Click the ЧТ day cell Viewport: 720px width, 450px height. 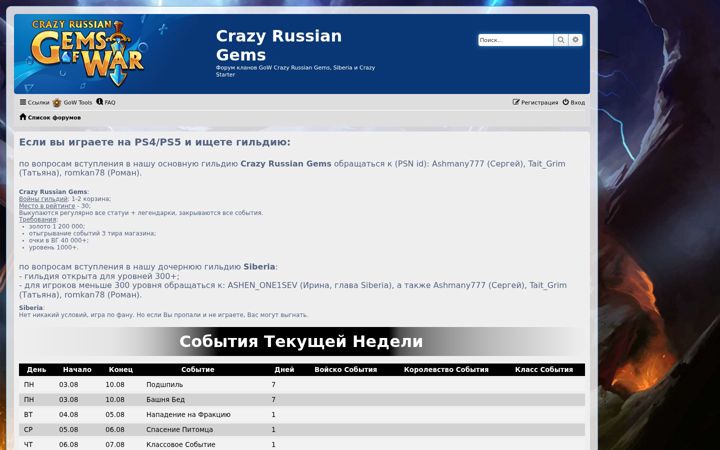(x=28, y=444)
